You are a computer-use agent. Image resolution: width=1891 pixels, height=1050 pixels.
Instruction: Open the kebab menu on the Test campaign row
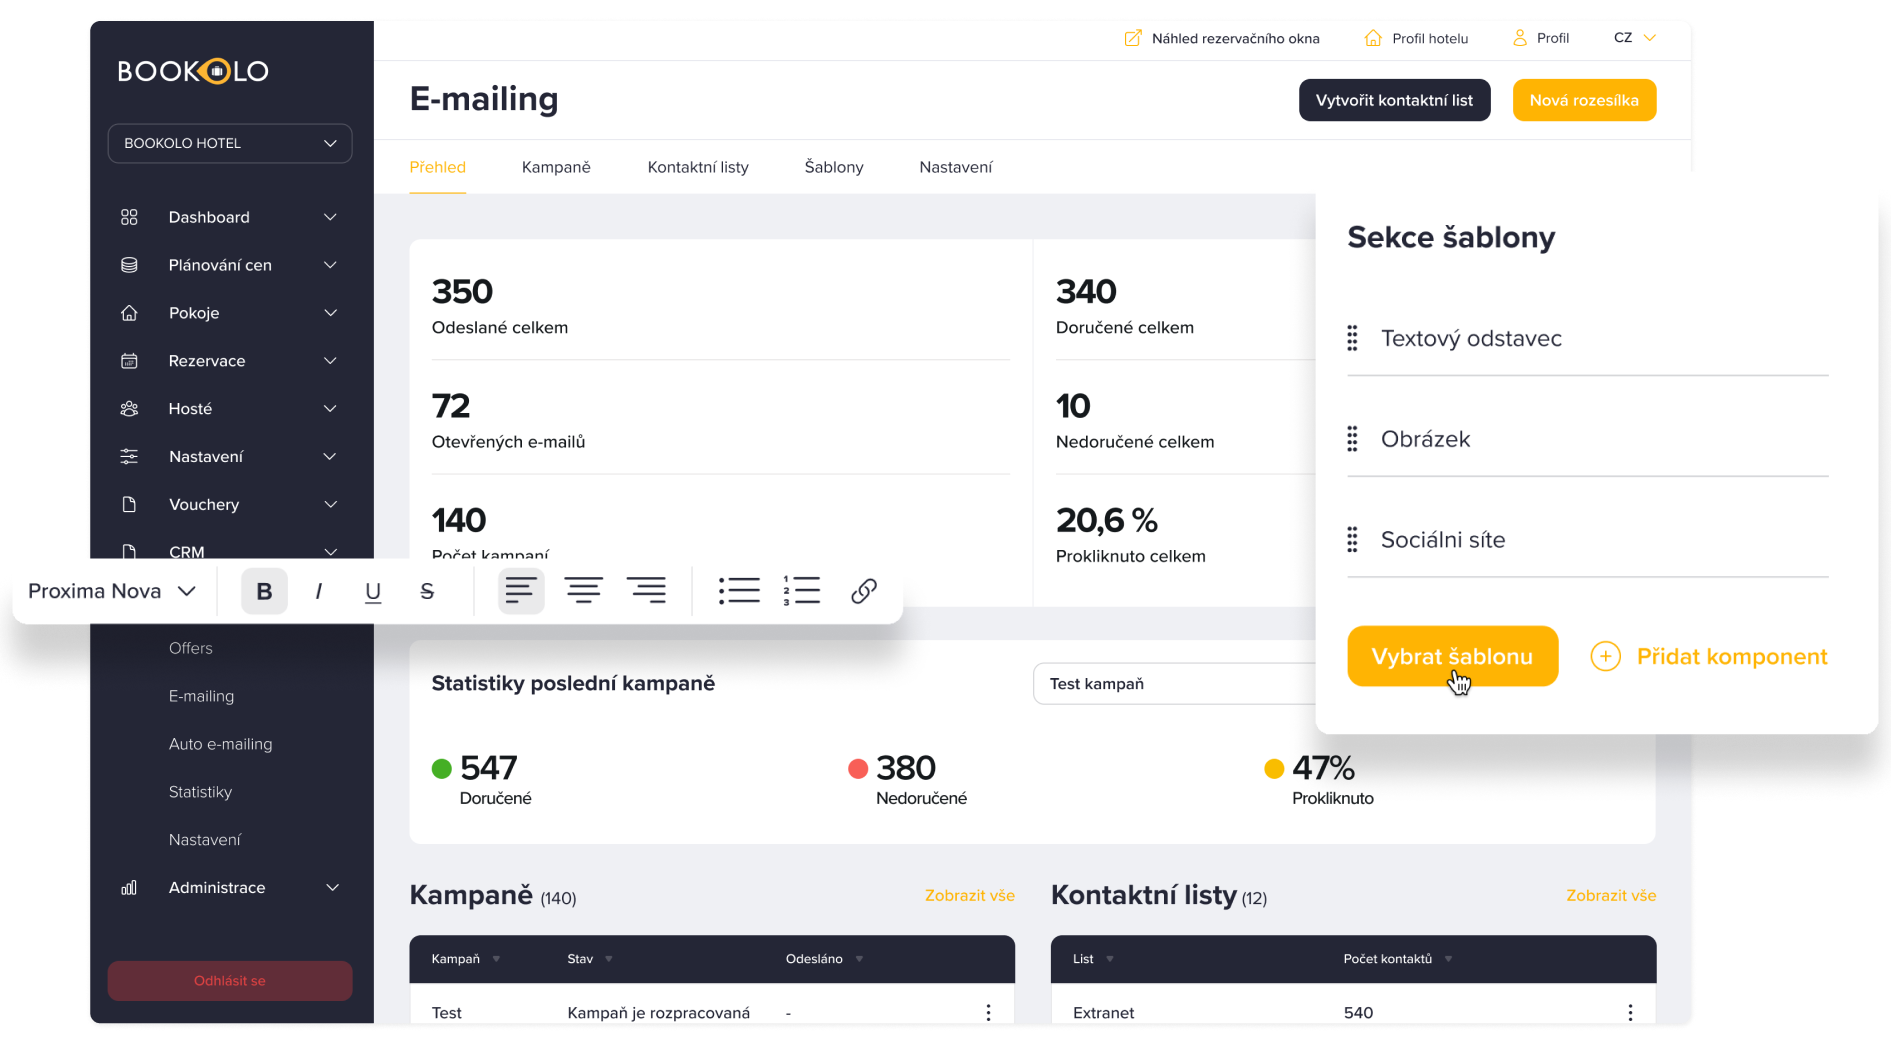tap(988, 1012)
